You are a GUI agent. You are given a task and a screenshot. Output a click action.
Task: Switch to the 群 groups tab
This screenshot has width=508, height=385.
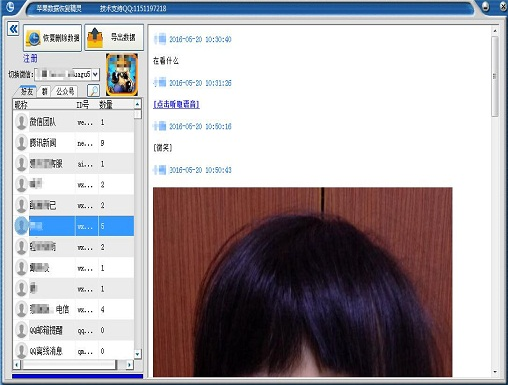coord(45,91)
